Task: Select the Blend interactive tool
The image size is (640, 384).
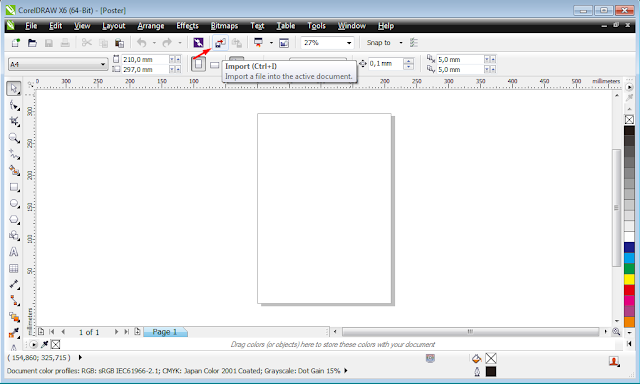Action: tap(14, 317)
